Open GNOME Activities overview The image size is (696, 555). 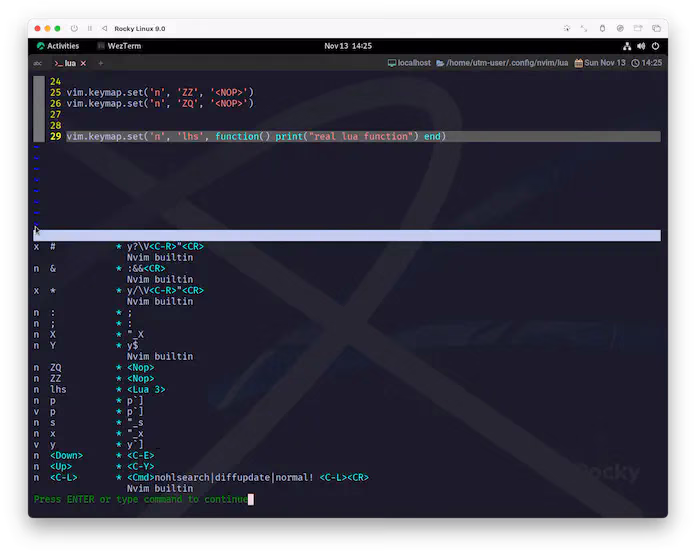(58, 46)
